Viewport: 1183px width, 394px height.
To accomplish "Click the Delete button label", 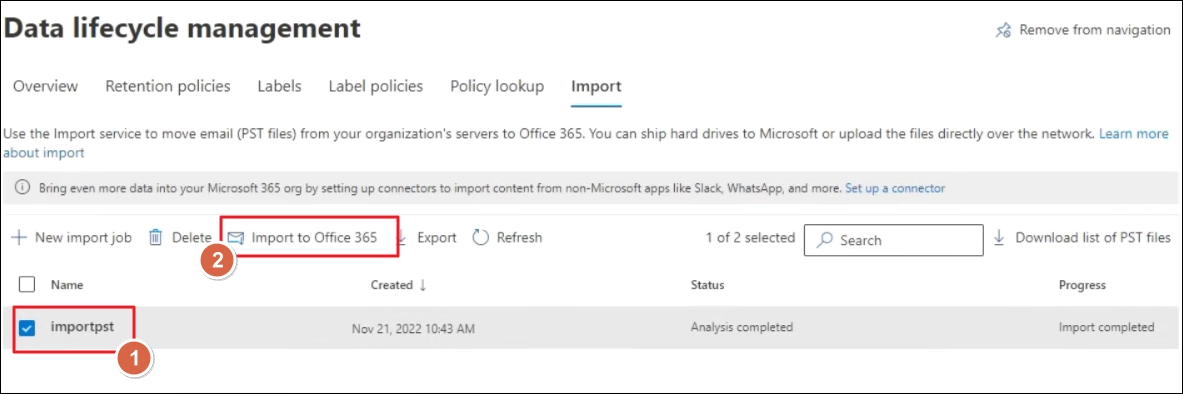I will [192, 238].
